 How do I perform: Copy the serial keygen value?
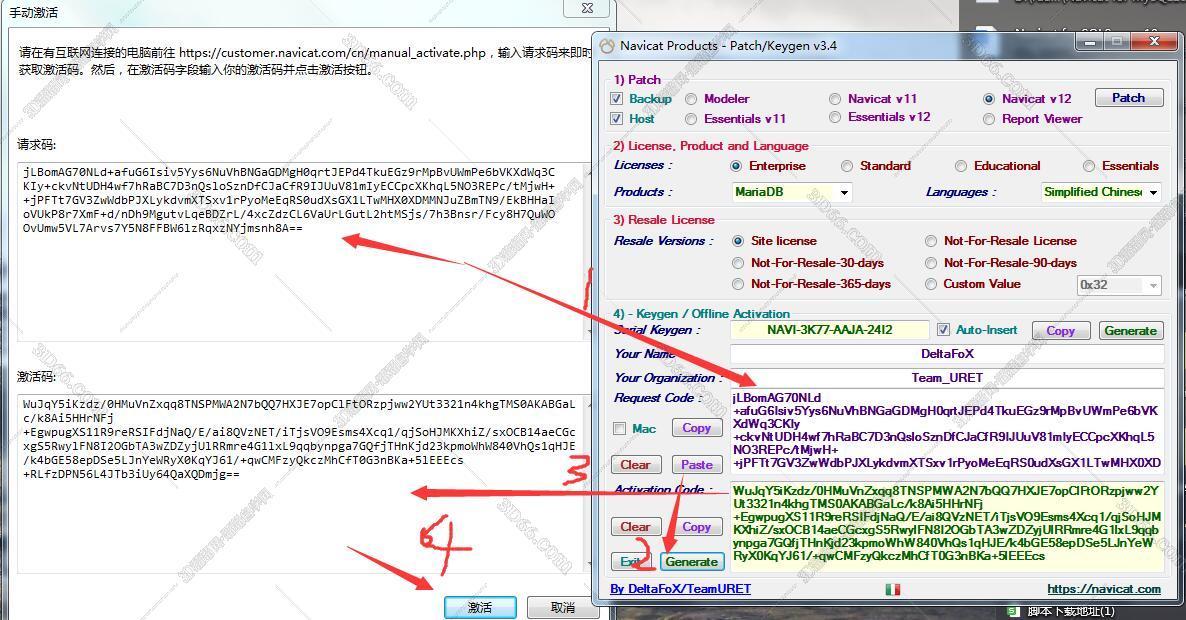(1060, 330)
